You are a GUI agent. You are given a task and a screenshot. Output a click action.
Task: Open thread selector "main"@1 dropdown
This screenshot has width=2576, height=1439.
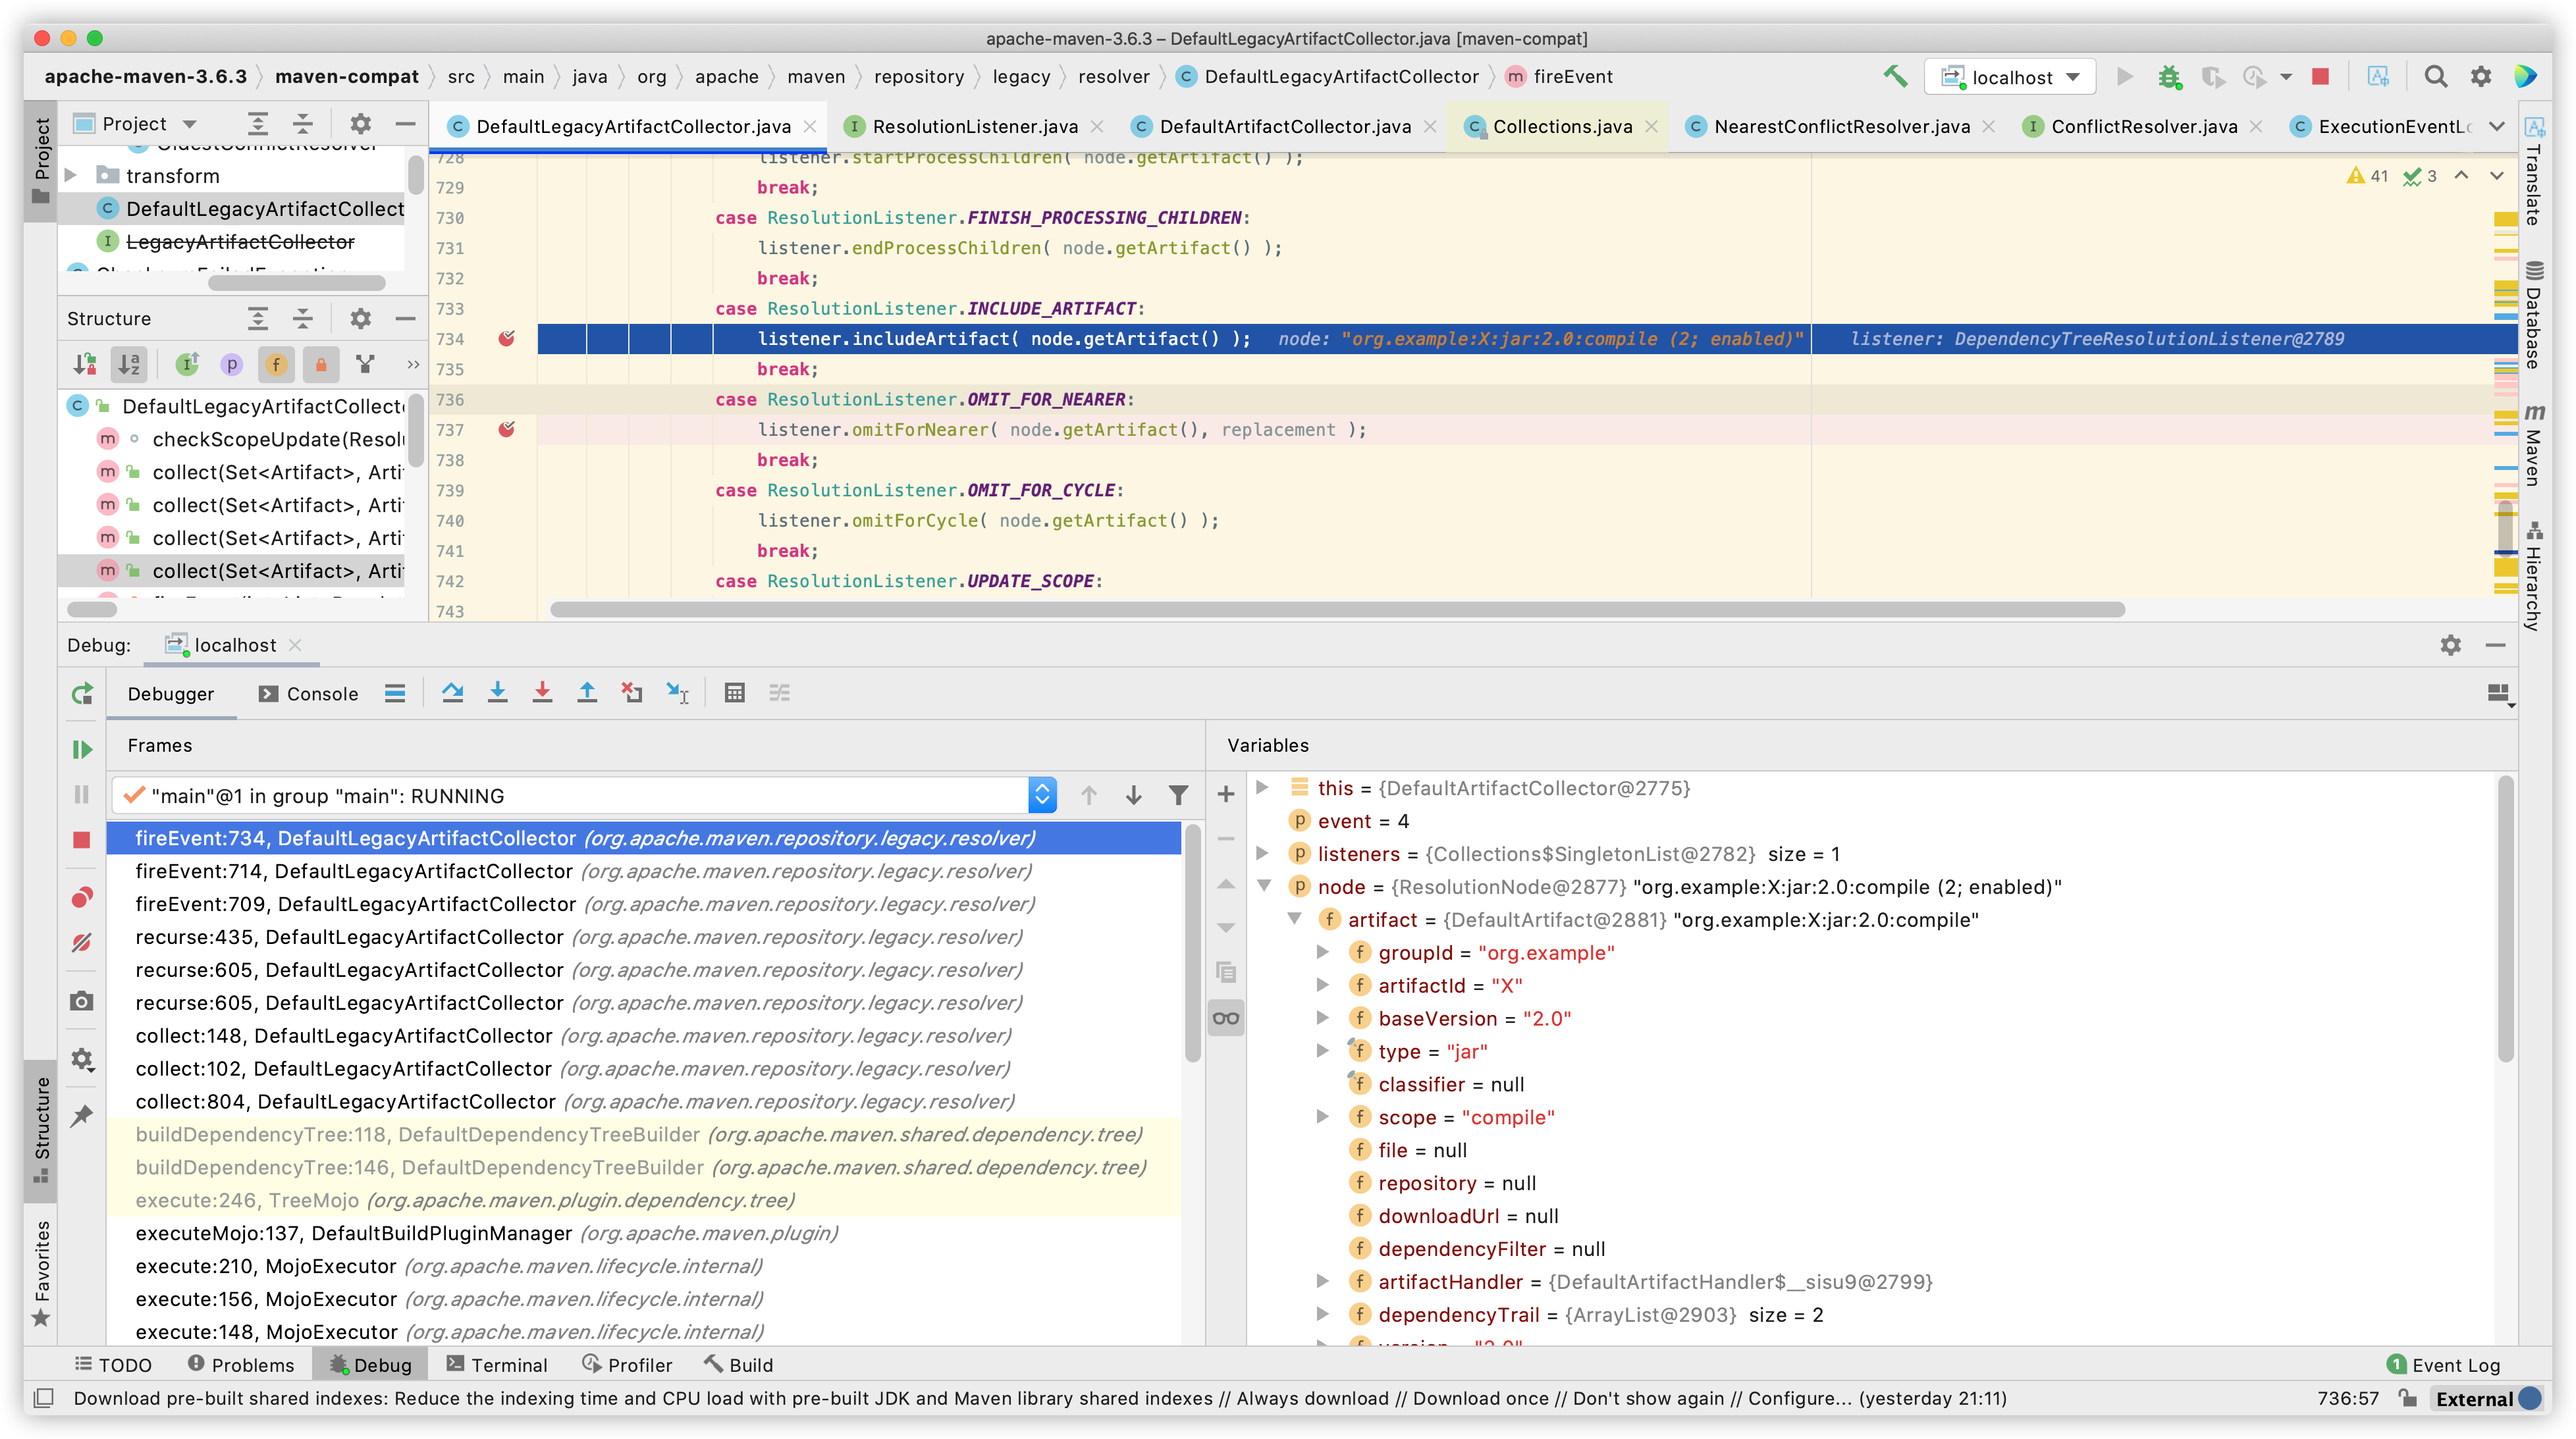pyautogui.click(x=1042, y=795)
